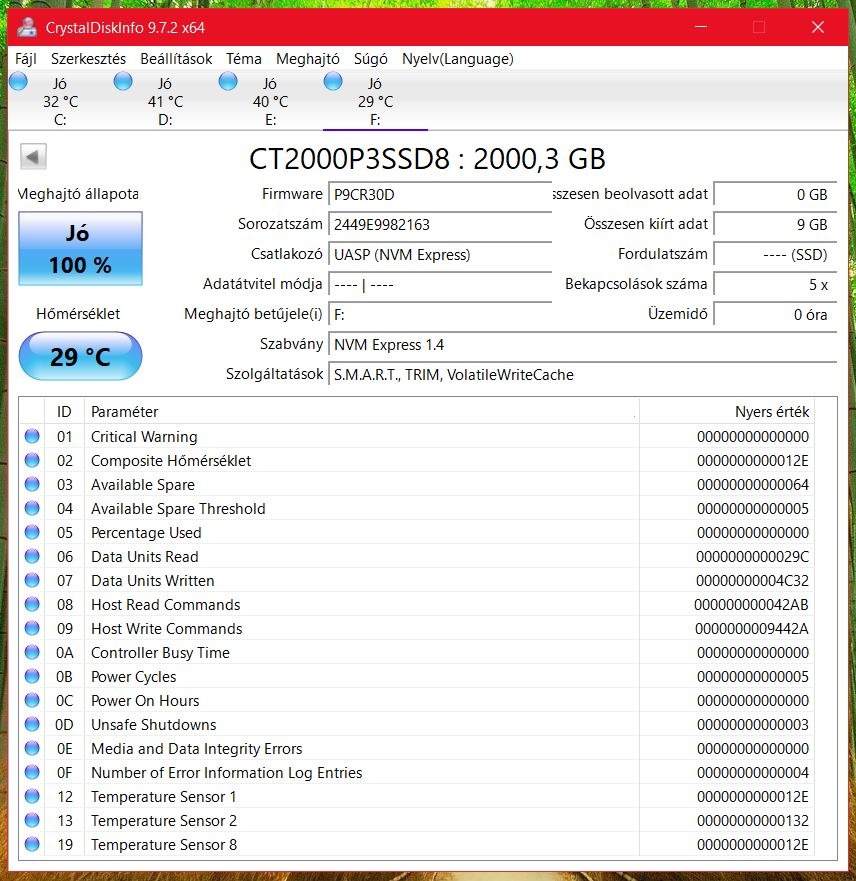
Task: Click status orb for Controller Busy Time
Action: (x=32, y=652)
